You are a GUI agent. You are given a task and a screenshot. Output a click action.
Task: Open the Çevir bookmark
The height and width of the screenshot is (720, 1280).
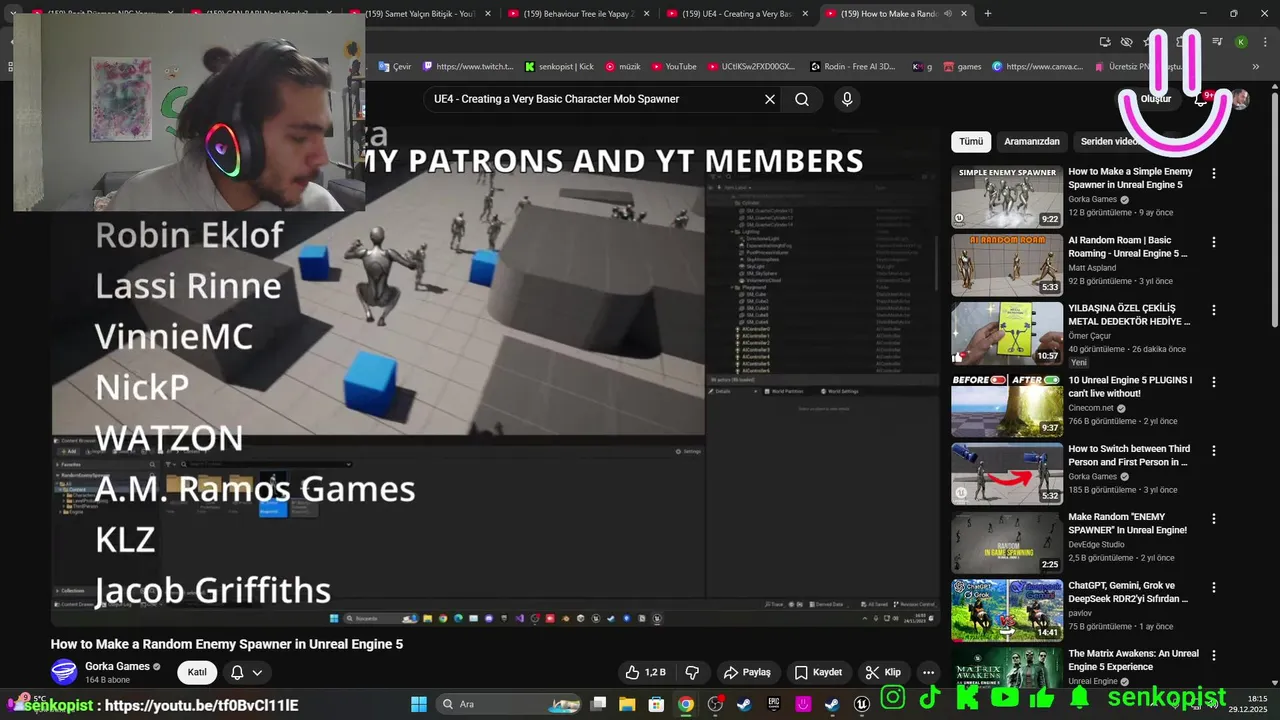(x=395, y=66)
